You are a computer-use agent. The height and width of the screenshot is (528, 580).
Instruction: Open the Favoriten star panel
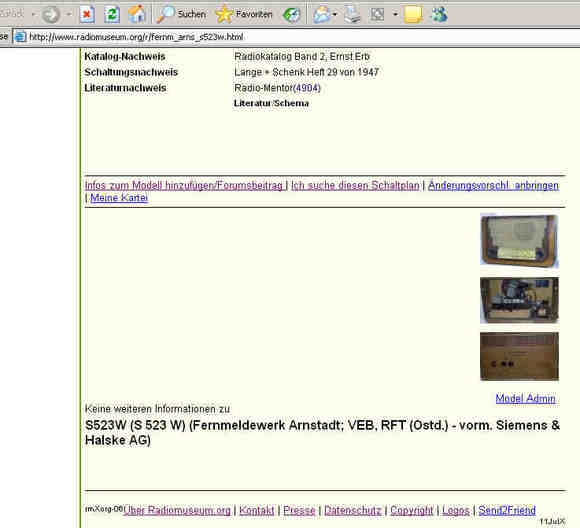[244, 14]
